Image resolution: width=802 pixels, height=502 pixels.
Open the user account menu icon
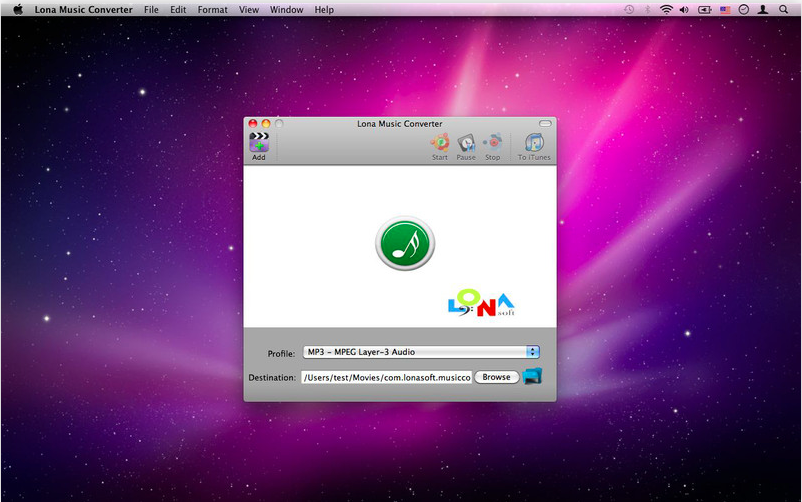click(763, 9)
